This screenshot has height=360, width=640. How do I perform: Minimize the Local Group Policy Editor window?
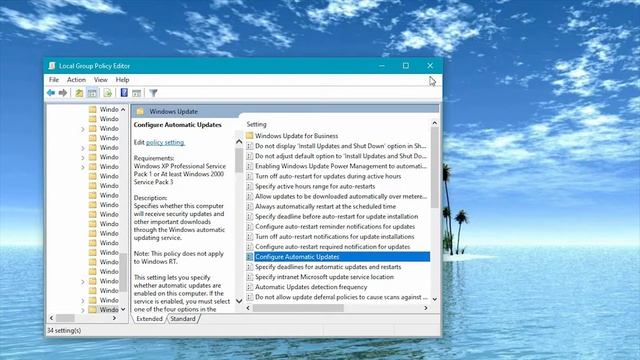point(382,66)
